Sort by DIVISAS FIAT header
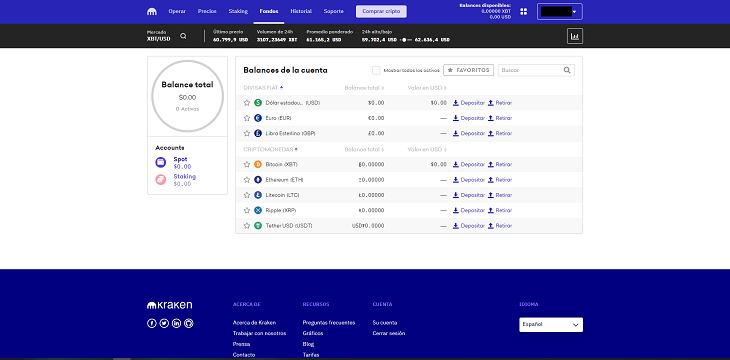730x360 pixels. (264, 88)
